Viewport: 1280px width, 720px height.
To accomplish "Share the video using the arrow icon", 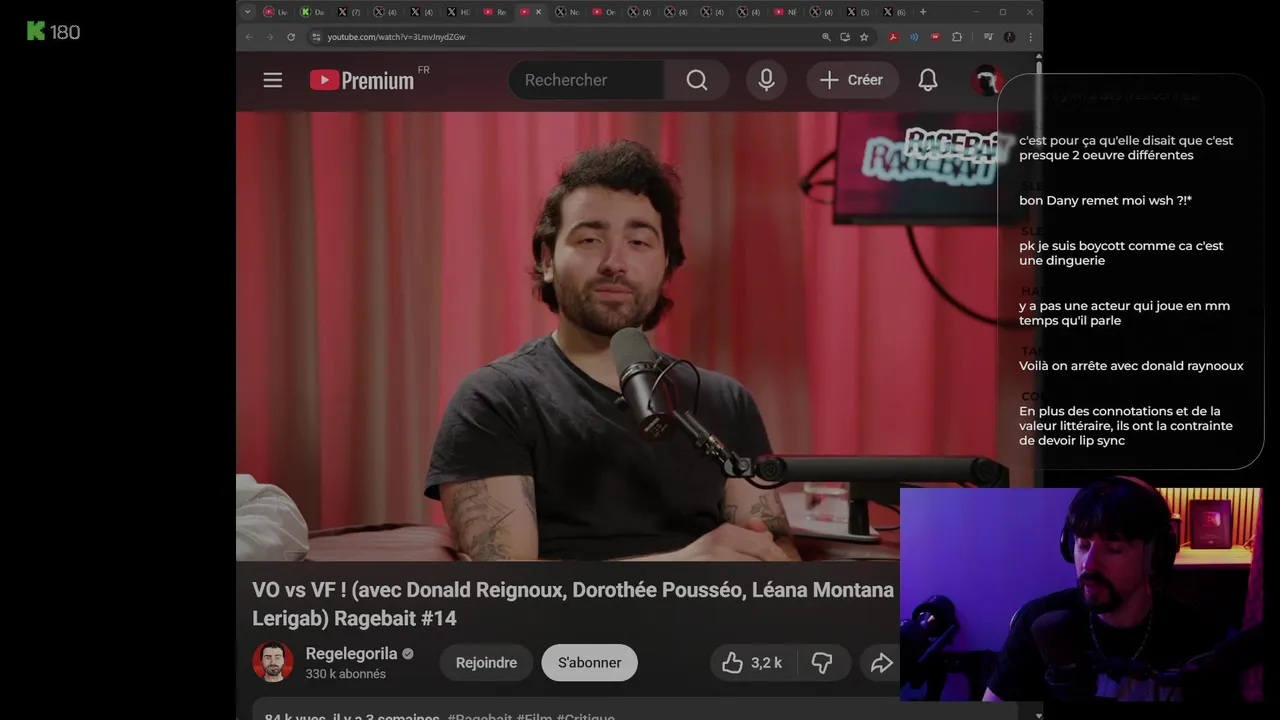I will 881,663.
